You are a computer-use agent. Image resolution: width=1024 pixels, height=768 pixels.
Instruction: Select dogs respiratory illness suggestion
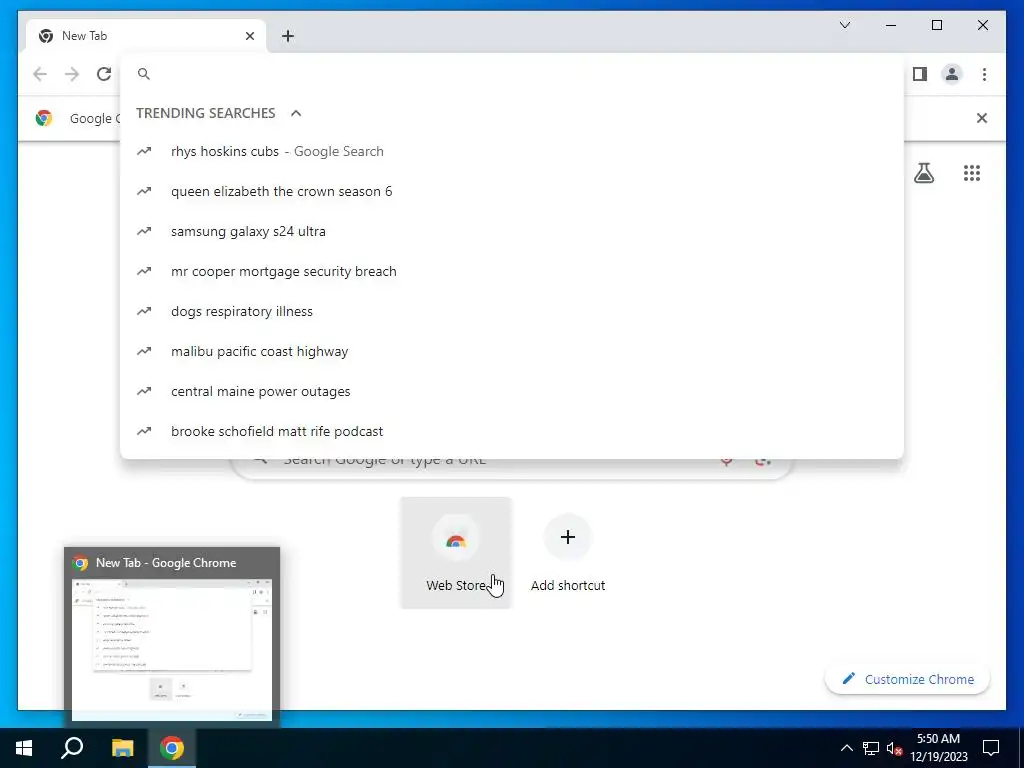512,312
